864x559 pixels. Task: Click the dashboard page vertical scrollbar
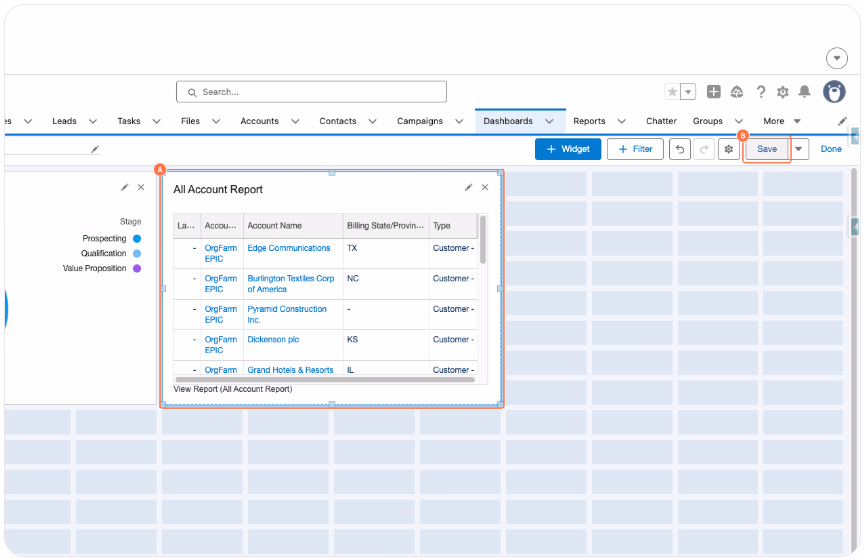point(854,359)
